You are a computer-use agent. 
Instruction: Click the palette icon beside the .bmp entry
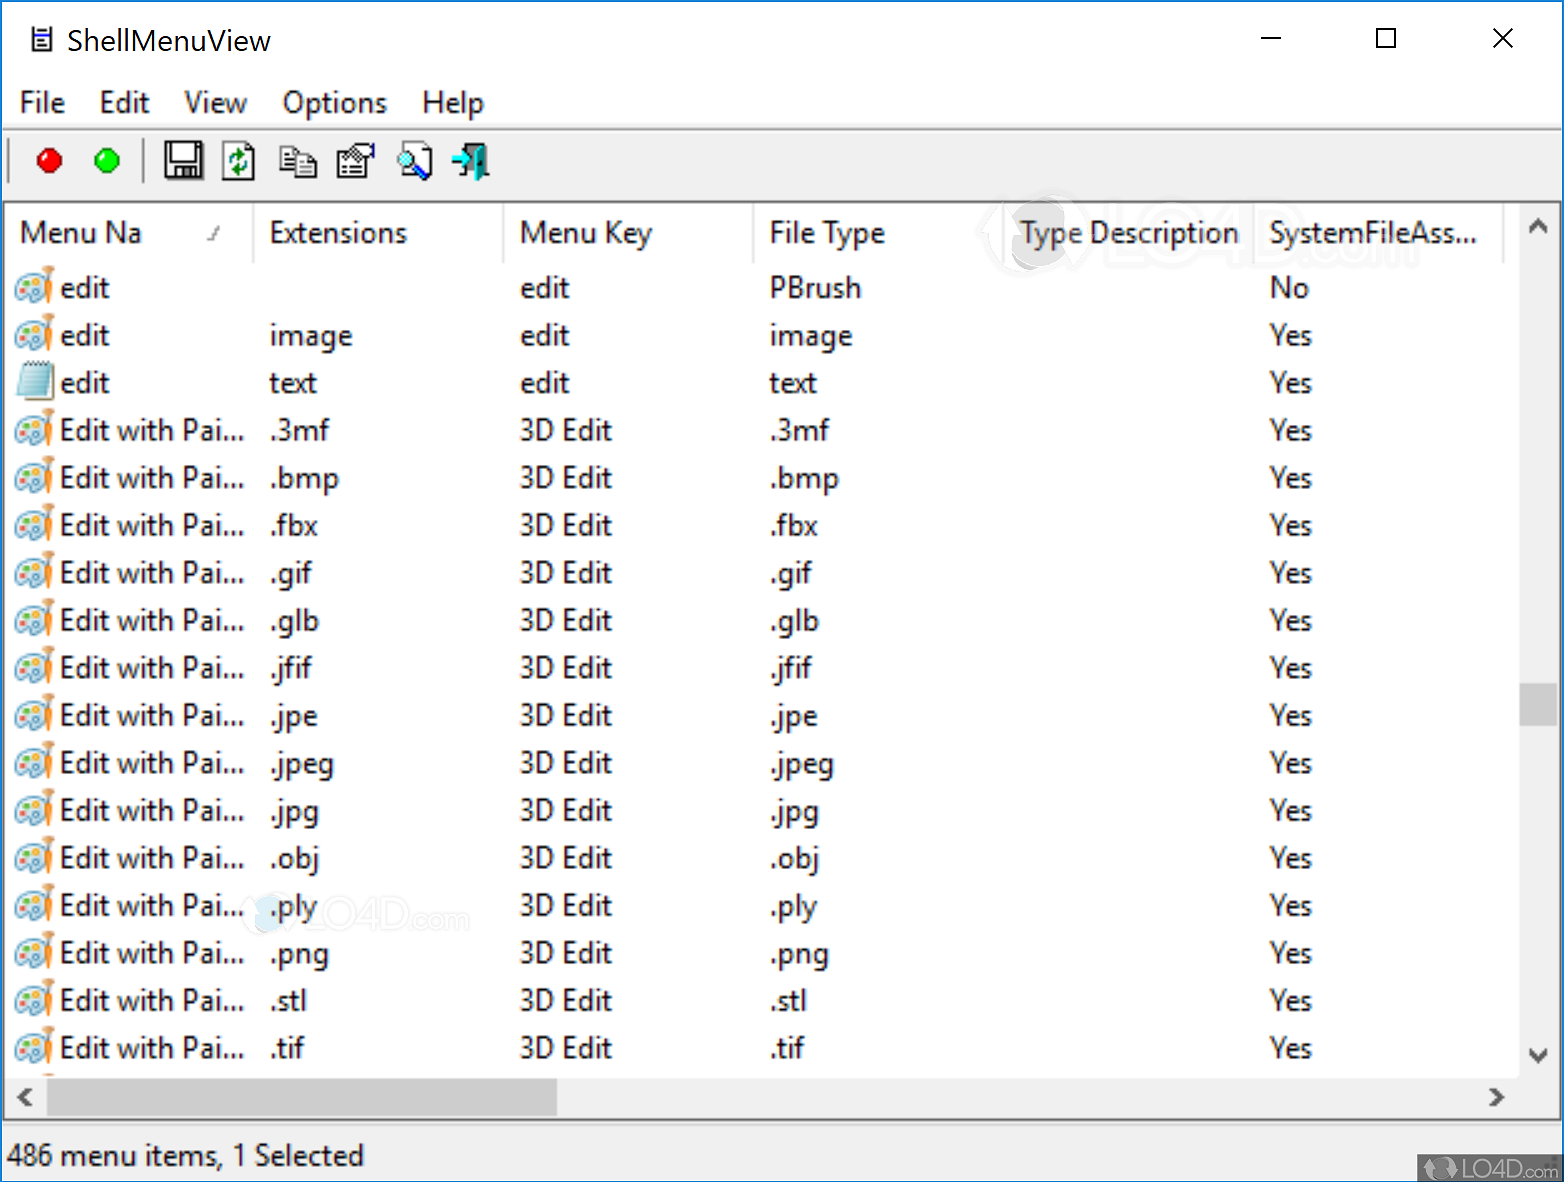(33, 477)
